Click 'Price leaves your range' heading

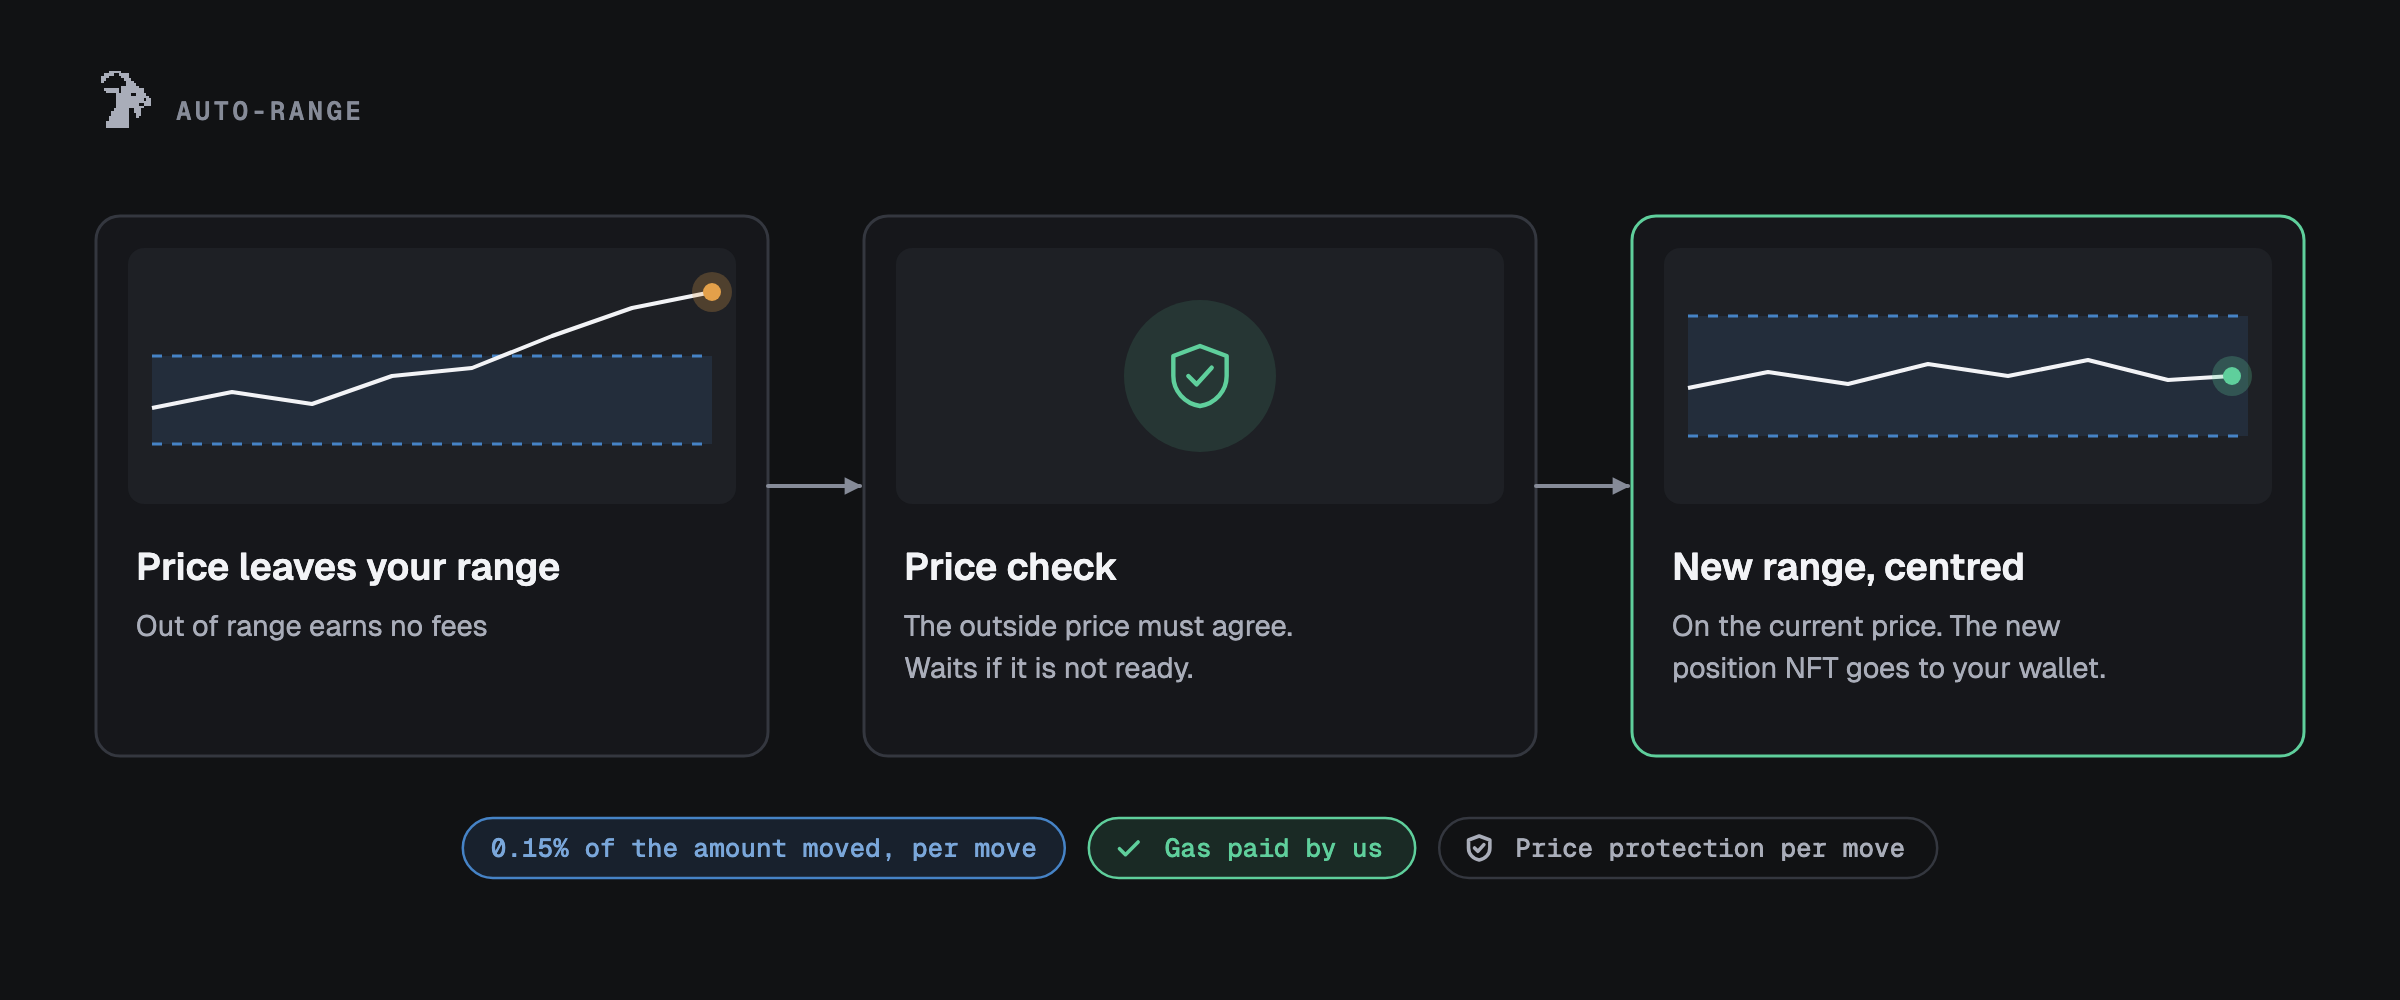[x=348, y=567]
